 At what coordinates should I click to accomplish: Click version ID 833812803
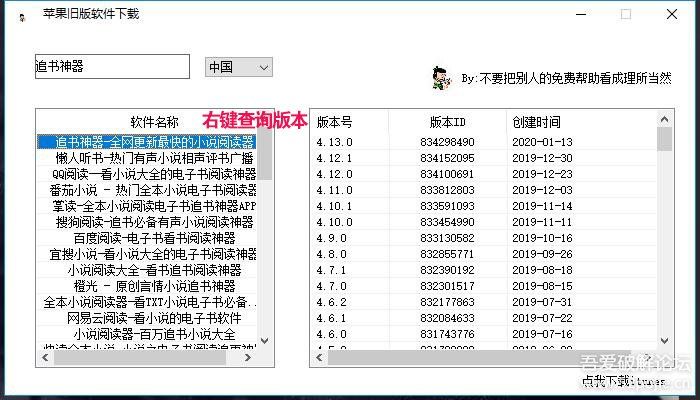[447, 190]
